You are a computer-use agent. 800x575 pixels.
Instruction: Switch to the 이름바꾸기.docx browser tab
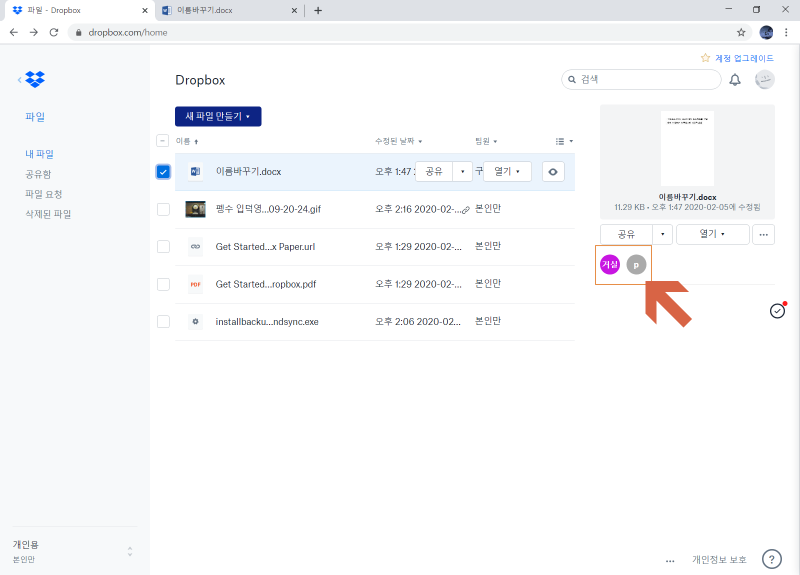point(230,10)
